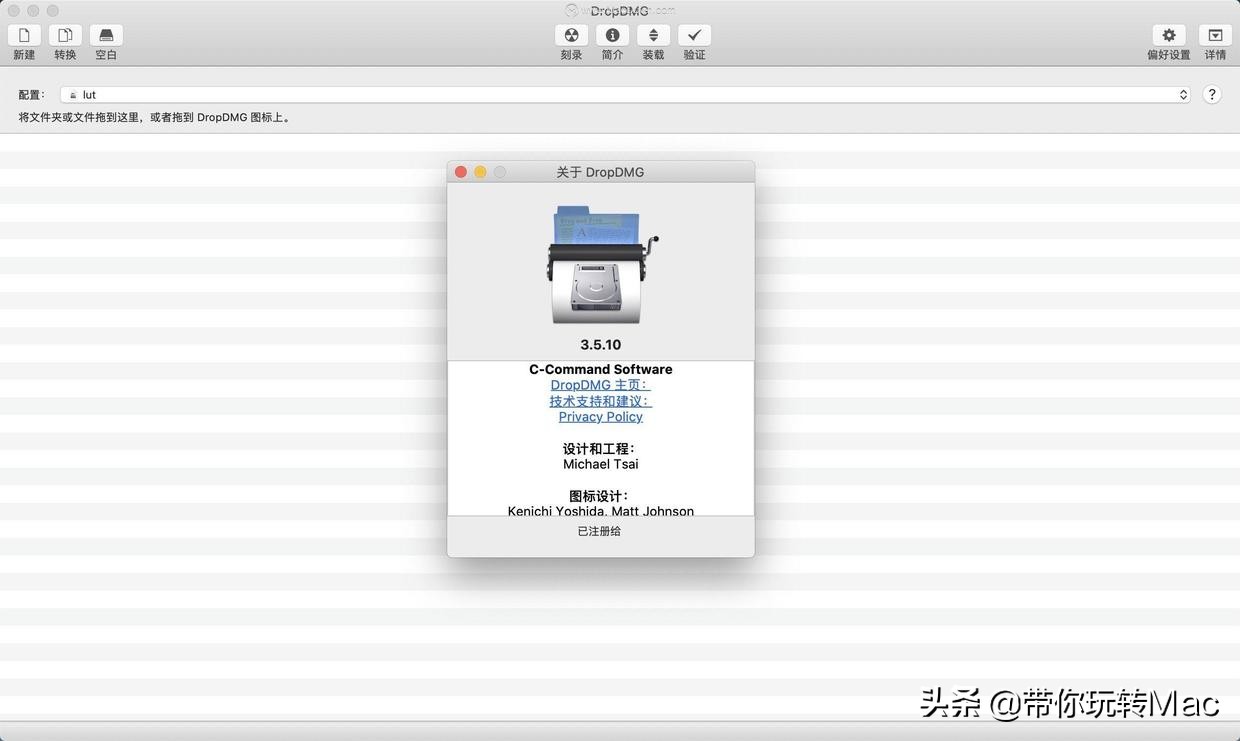1240x741 pixels.
Task: Click inside the 配置 input field
Action: click(300, 94)
